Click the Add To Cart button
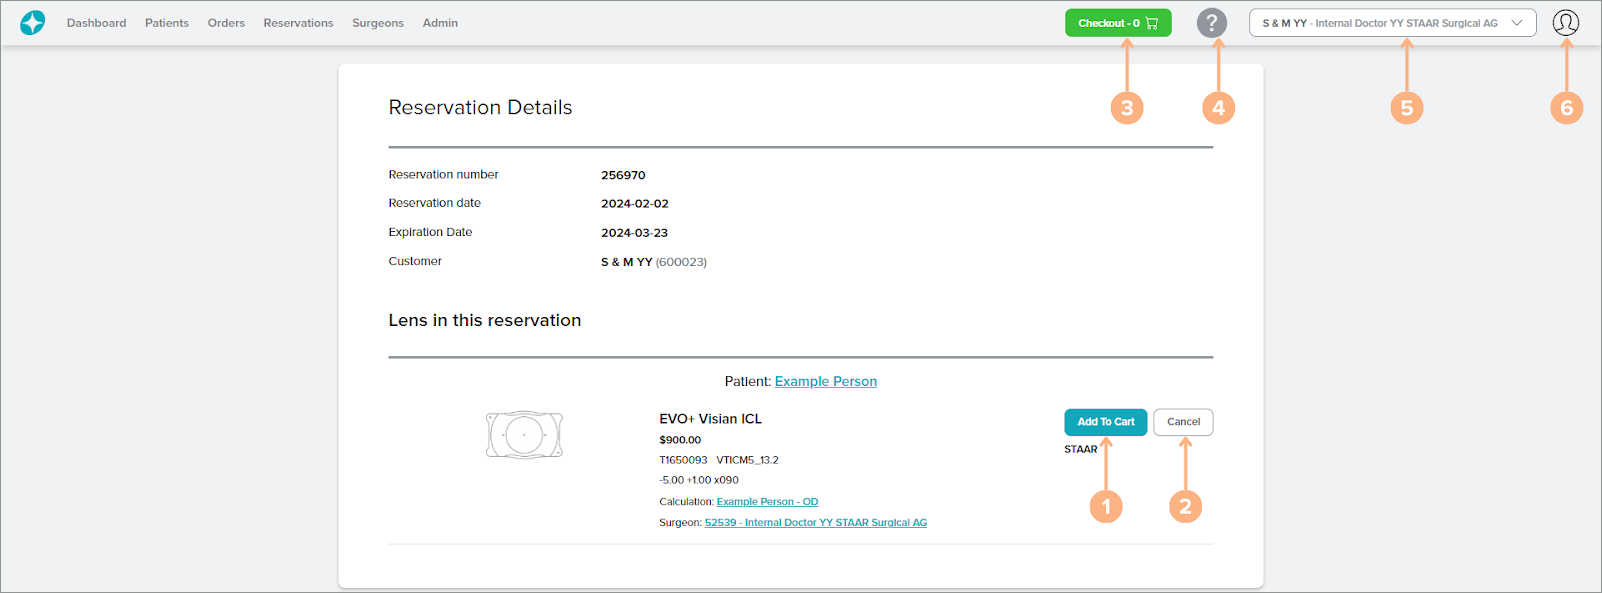 click(1105, 422)
